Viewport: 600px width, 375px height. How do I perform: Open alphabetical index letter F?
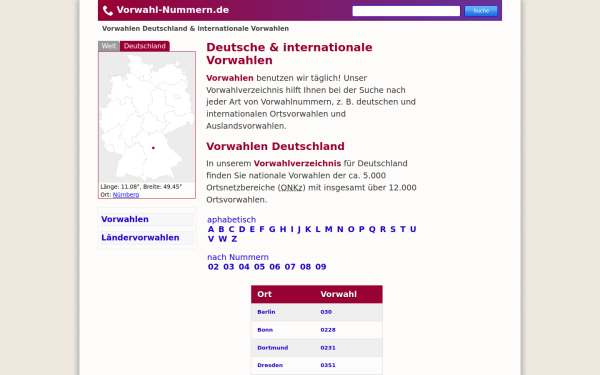(x=262, y=229)
